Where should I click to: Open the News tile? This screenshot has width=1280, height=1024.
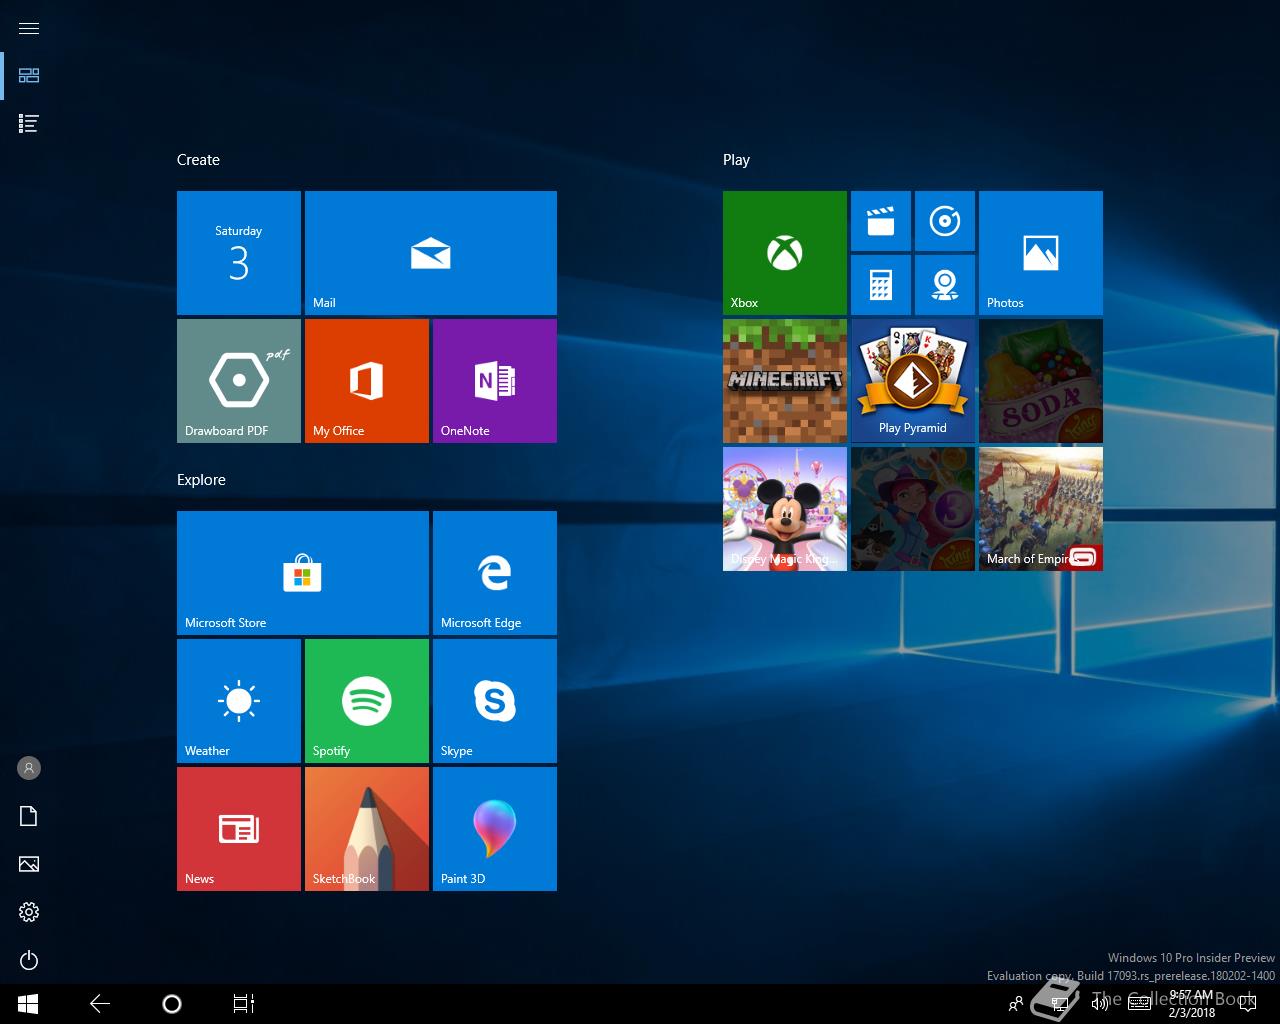pos(239,829)
